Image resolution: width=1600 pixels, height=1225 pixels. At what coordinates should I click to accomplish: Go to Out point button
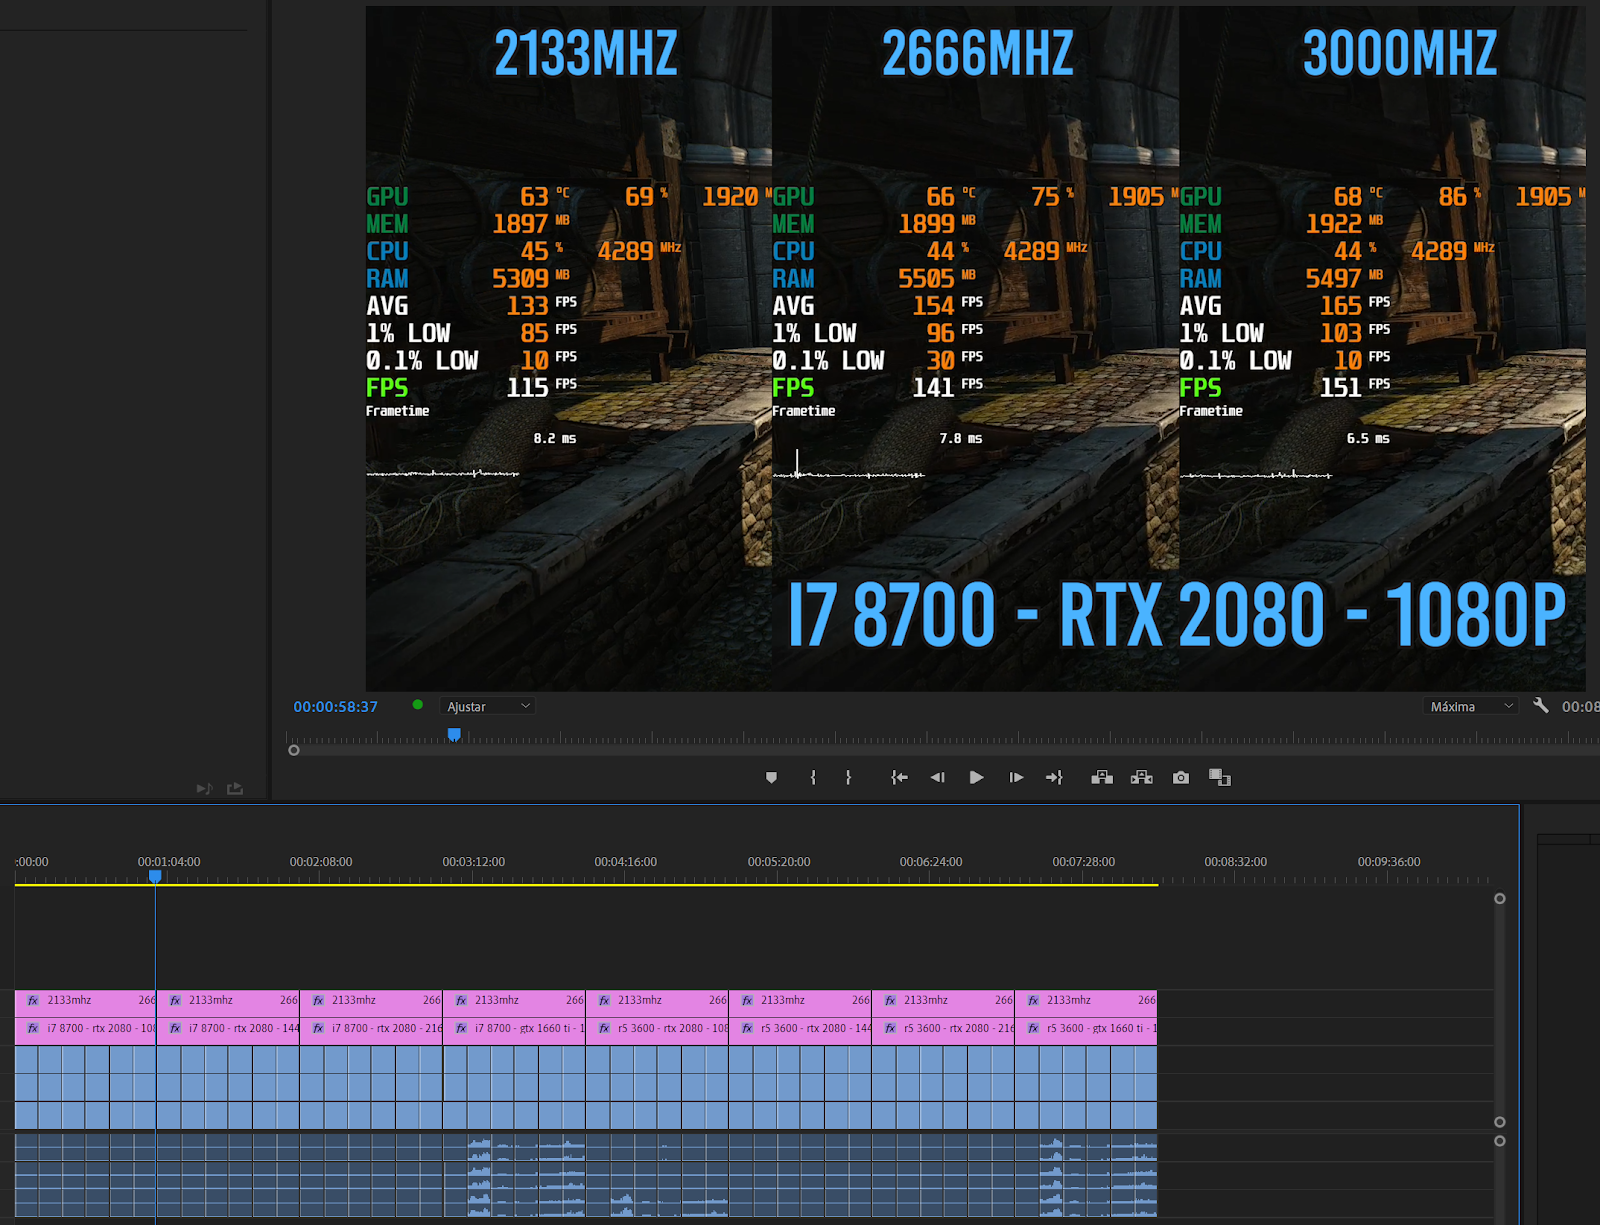pos(1054,777)
